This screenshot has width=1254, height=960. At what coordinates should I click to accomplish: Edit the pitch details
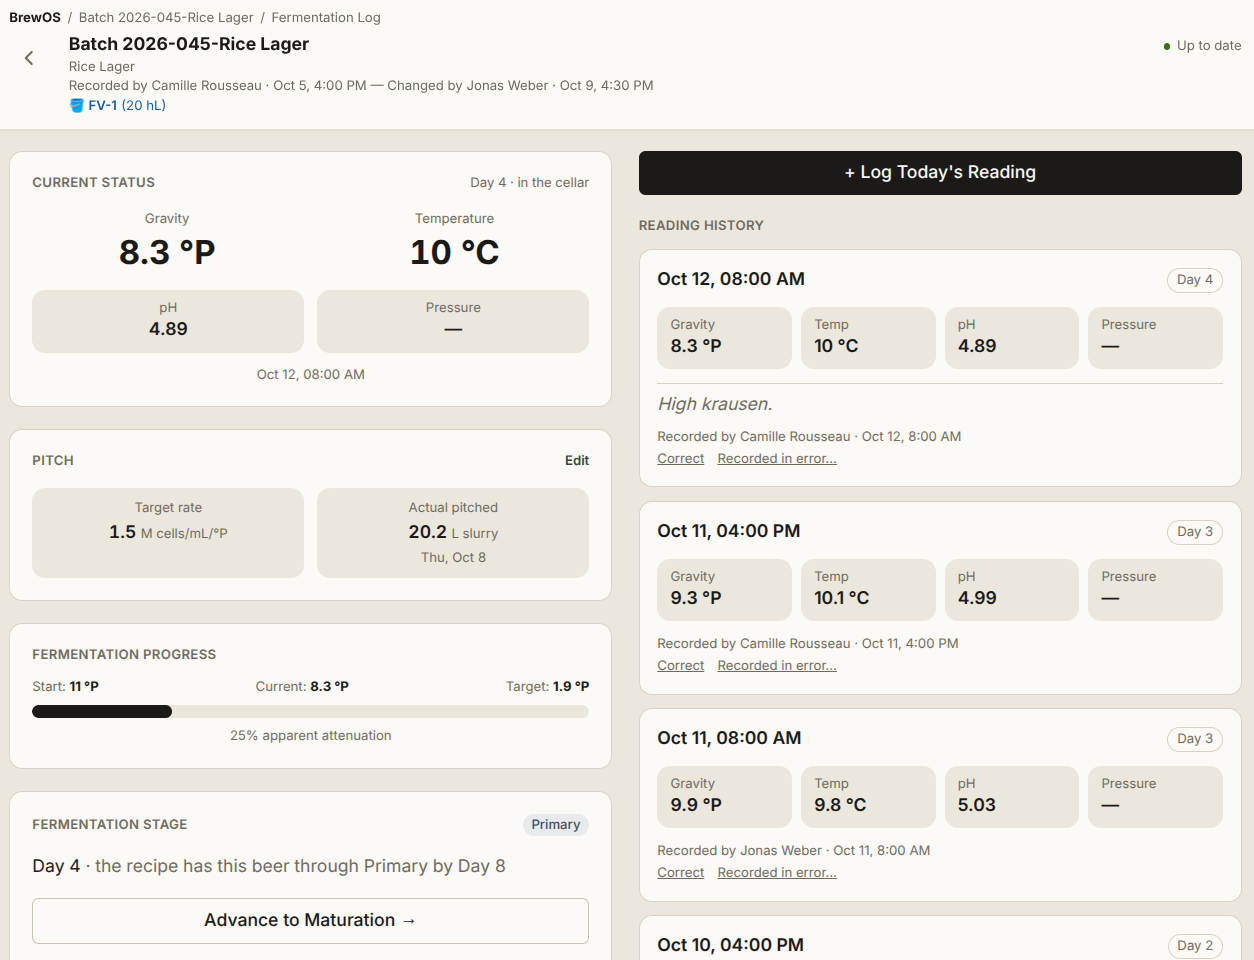click(x=577, y=460)
